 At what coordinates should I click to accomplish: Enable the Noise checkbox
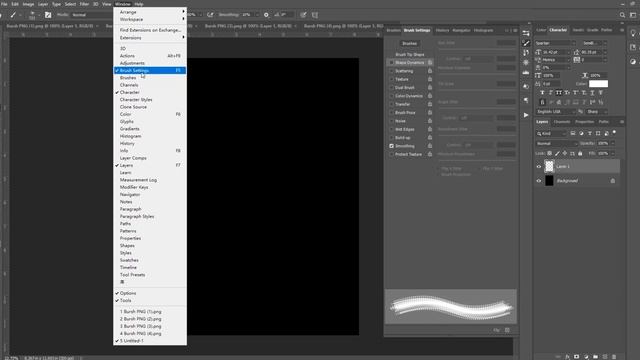tap(391, 121)
